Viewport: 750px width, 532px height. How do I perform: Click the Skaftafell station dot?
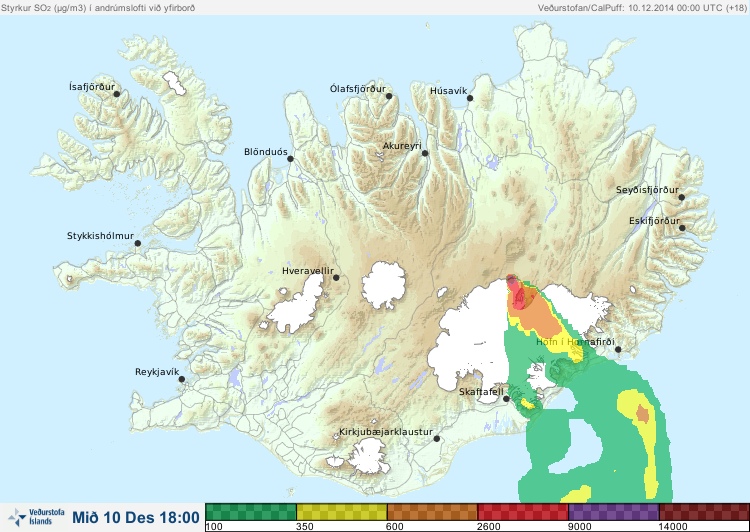(x=506, y=399)
